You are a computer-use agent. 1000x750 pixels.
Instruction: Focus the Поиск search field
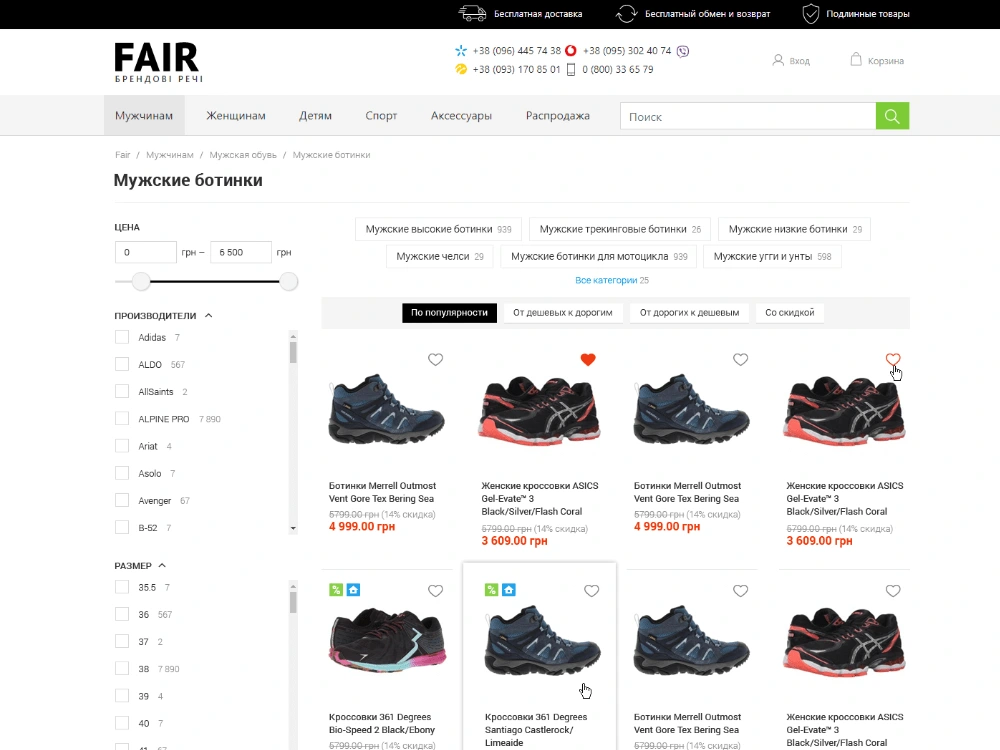[748, 116]
